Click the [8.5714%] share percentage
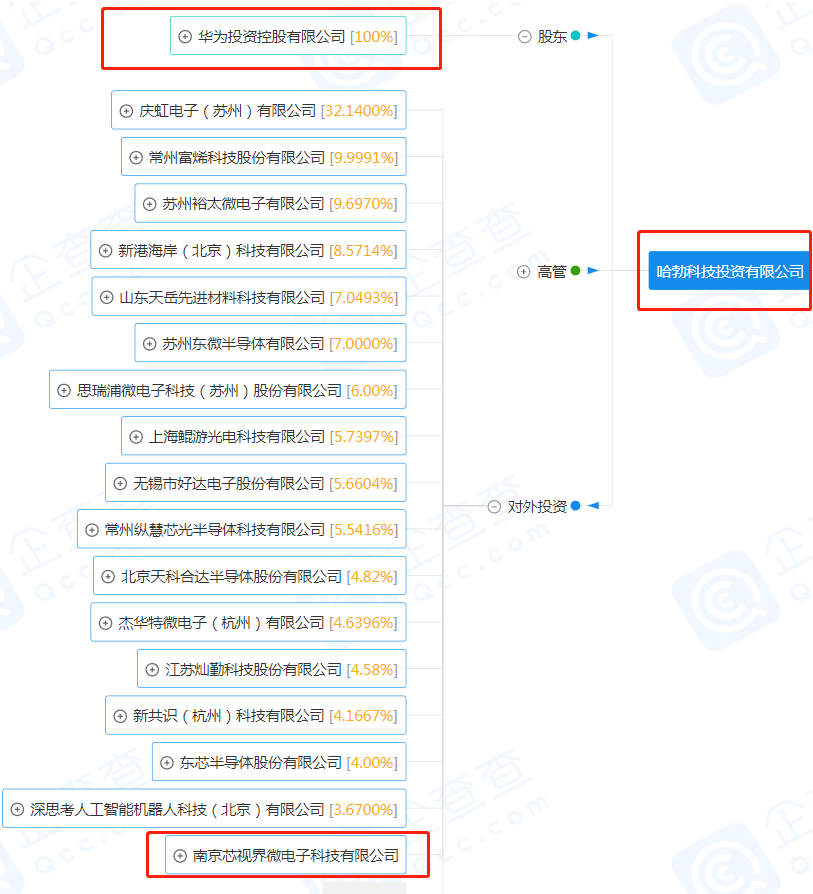This screenshot has height=894, width=813. [363, 251]
